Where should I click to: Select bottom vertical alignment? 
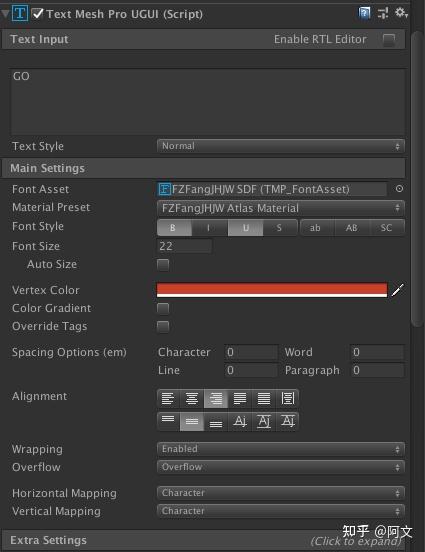[216, 421]
